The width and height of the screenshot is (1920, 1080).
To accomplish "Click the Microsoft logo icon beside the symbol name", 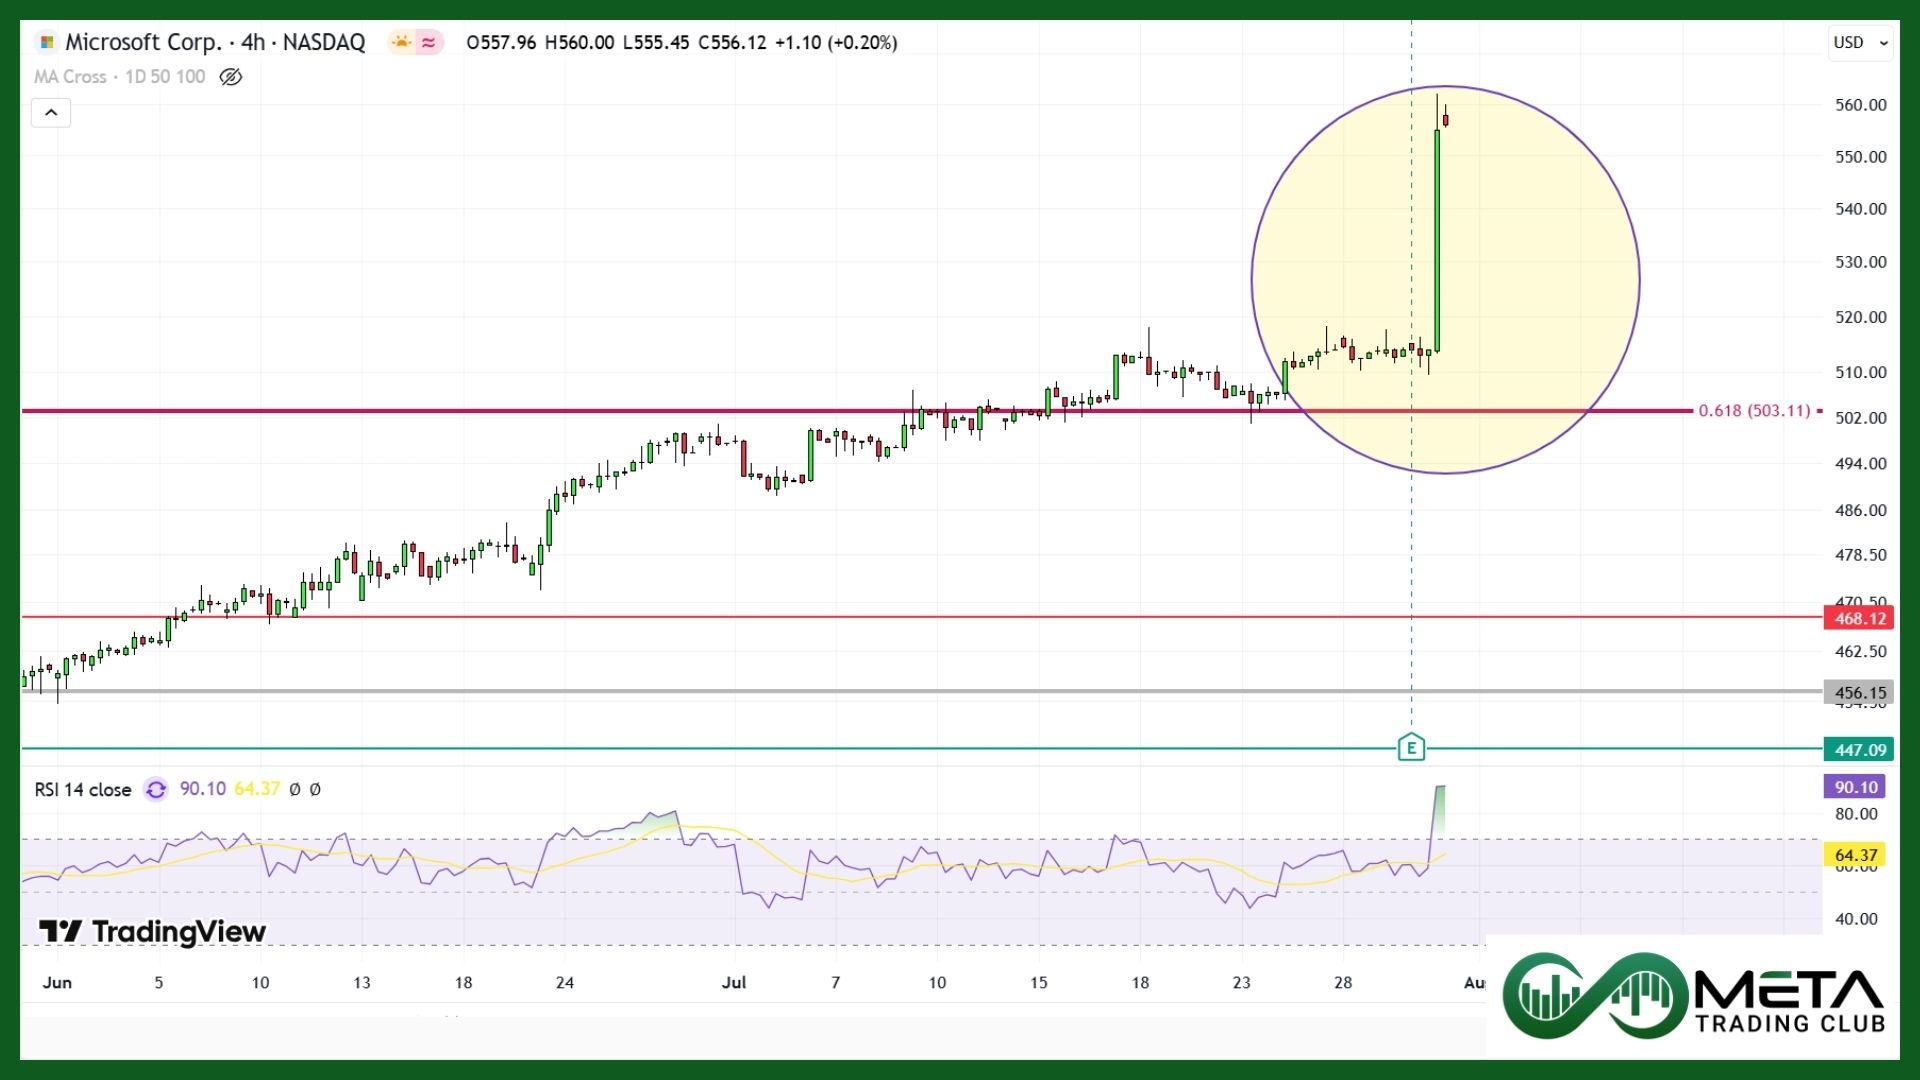I will 47,42.
